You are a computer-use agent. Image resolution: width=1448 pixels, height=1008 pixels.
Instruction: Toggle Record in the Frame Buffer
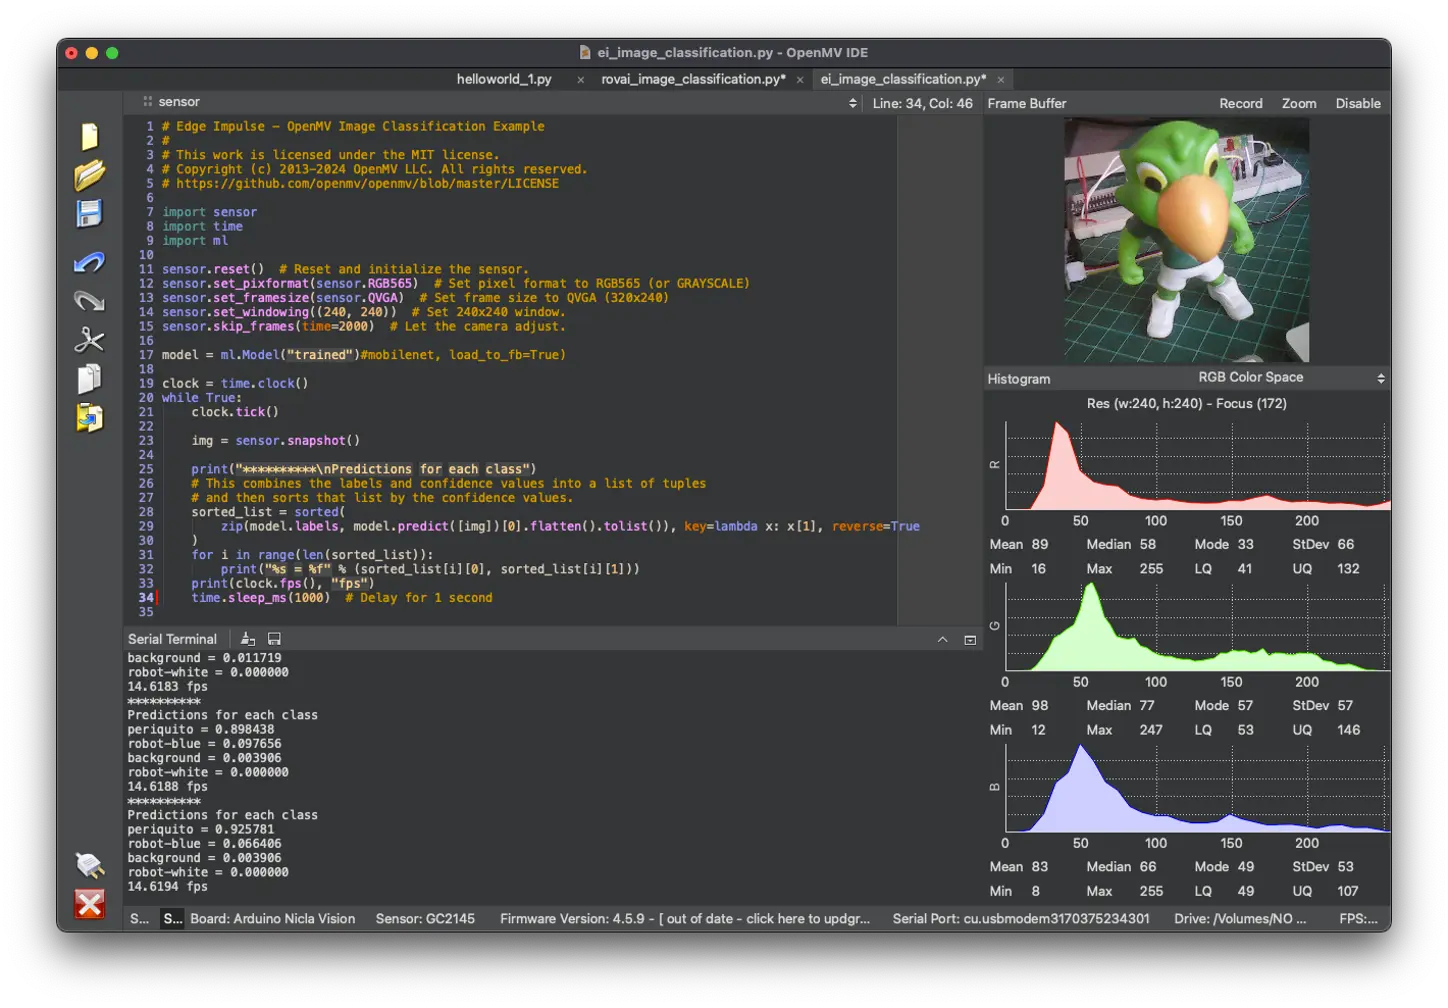pos(1240,103)
